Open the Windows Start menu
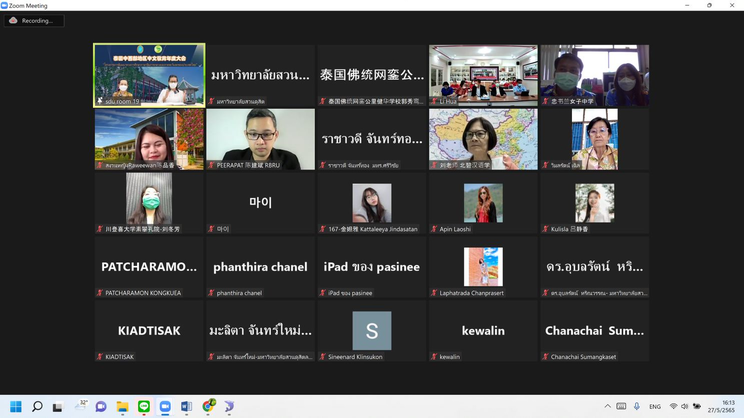The width and height of the screenshot is (744, 418). click(15, 407)
